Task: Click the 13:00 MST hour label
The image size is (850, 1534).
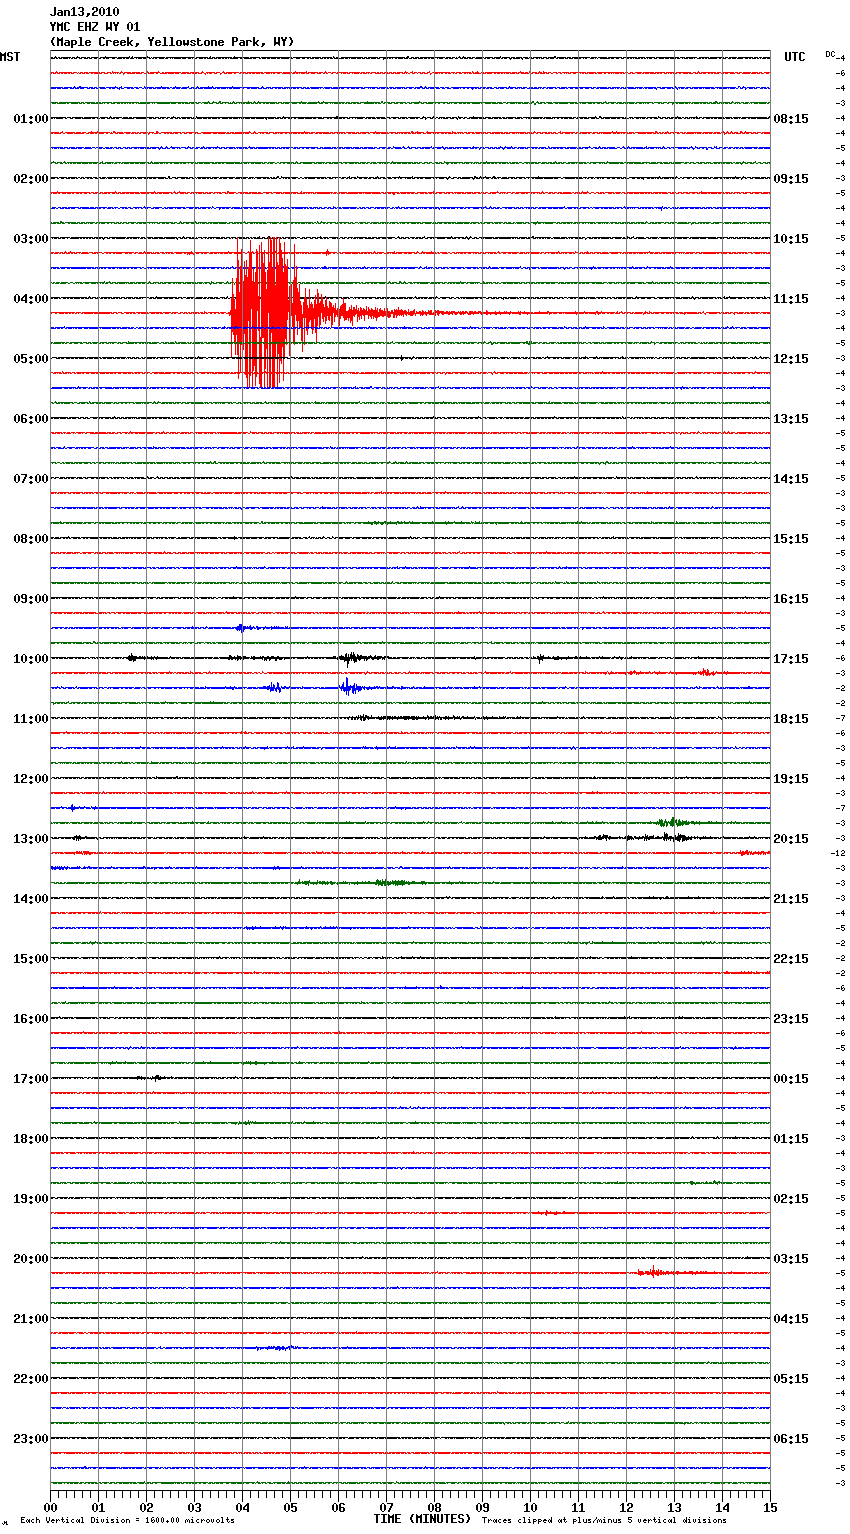Action: click(x=30, y=839)
